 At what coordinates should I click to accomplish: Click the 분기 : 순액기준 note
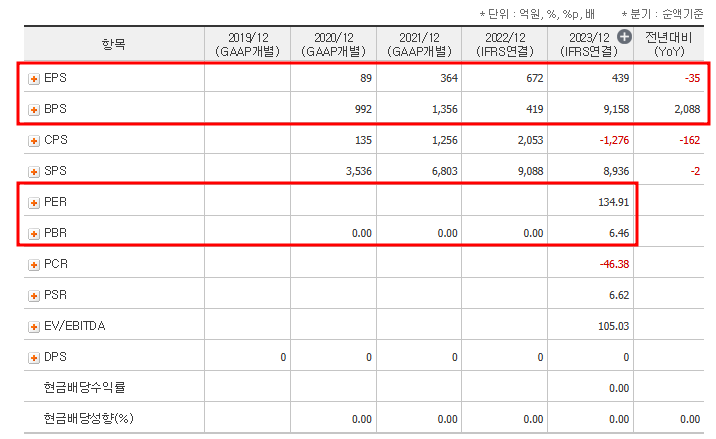pyautogui.click(x=662, y=14)
